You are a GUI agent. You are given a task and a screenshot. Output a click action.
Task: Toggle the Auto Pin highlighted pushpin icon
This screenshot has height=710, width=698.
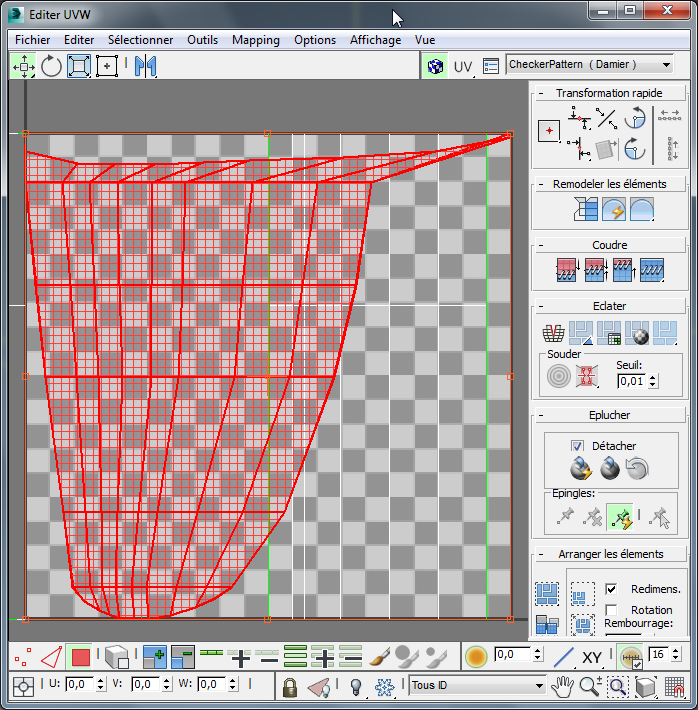[x=619, y=517]
